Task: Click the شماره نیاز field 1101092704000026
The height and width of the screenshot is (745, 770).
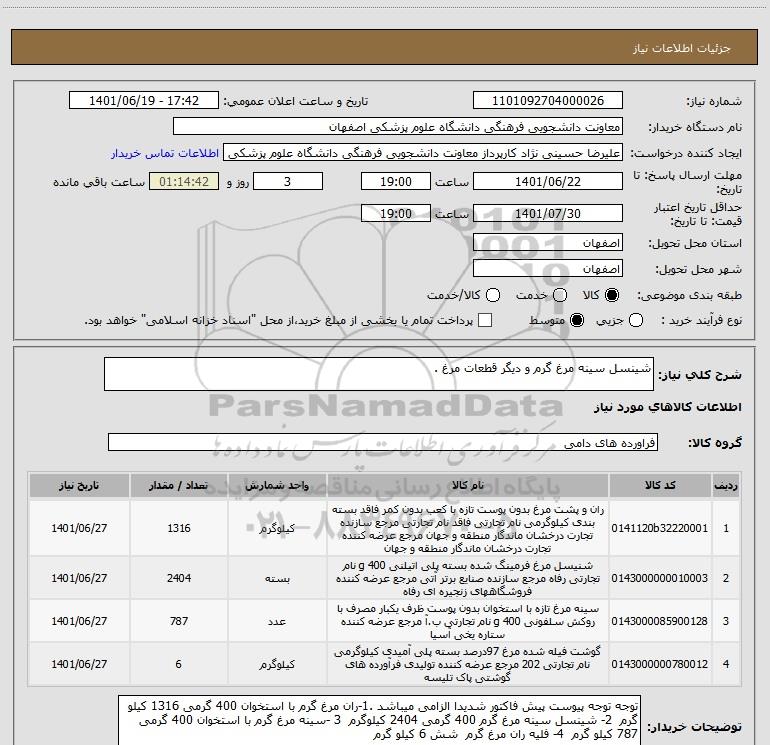Action: pos(548,101)
